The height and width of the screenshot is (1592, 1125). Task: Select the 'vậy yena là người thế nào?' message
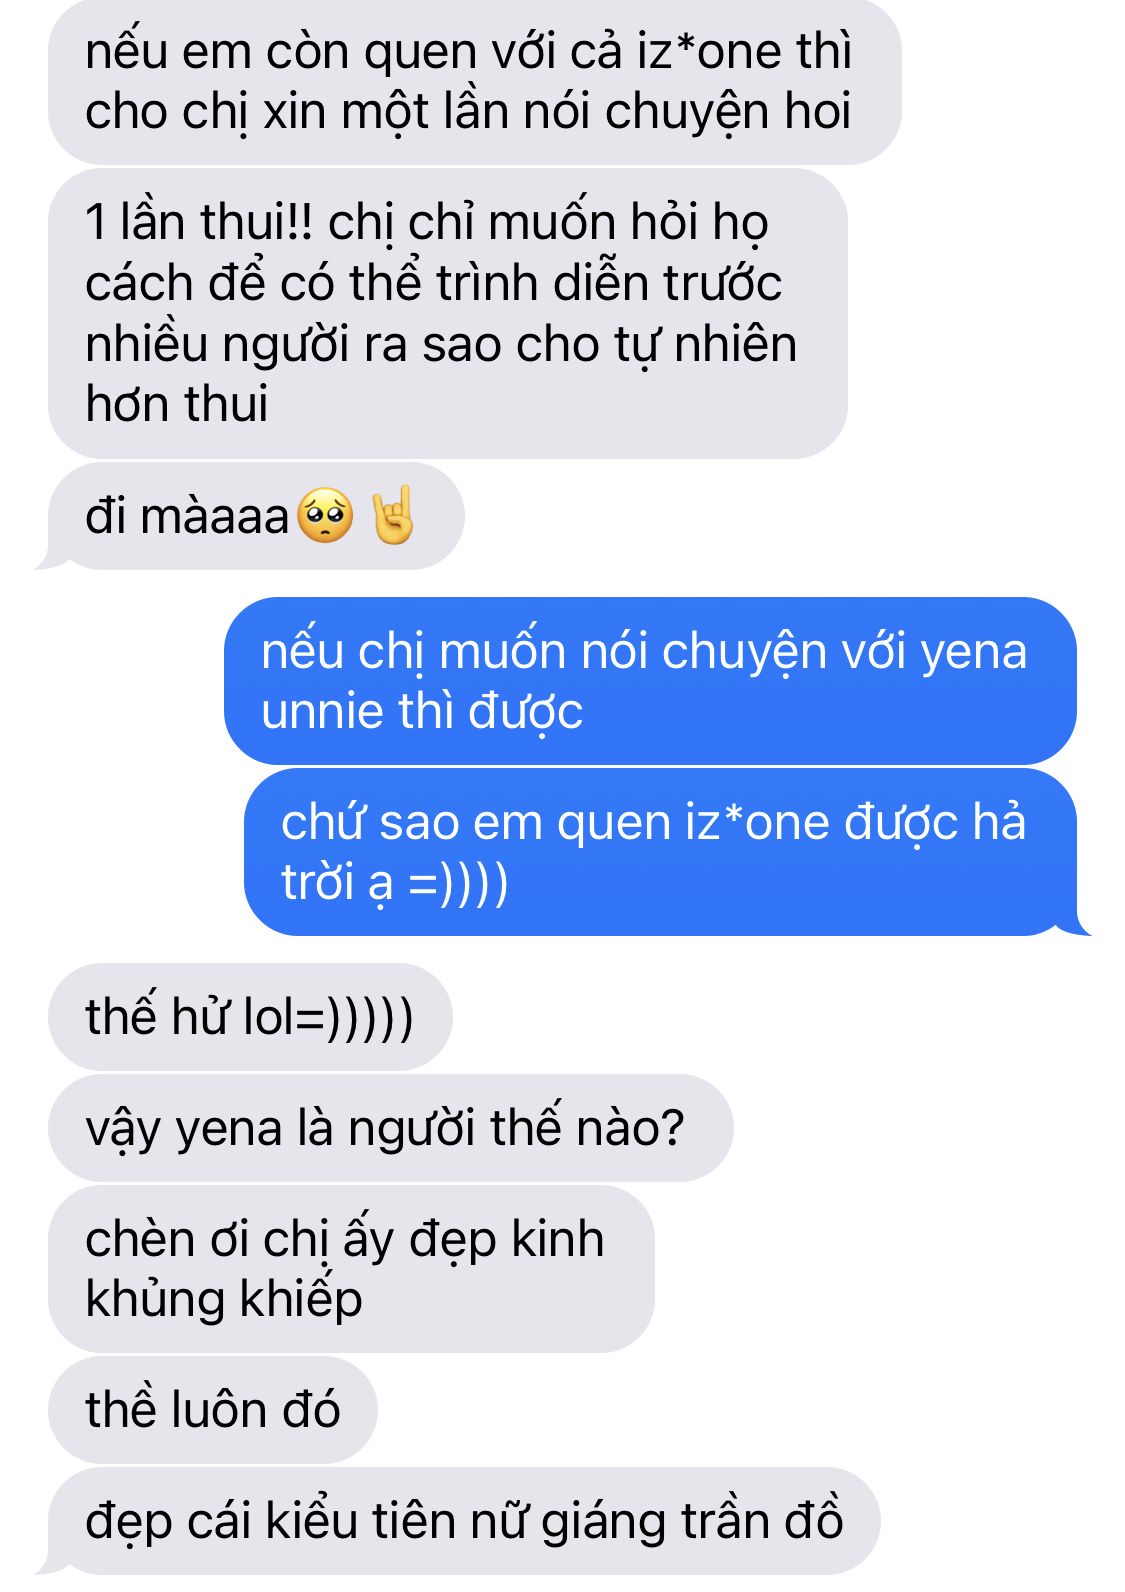tap(390, 1129)
